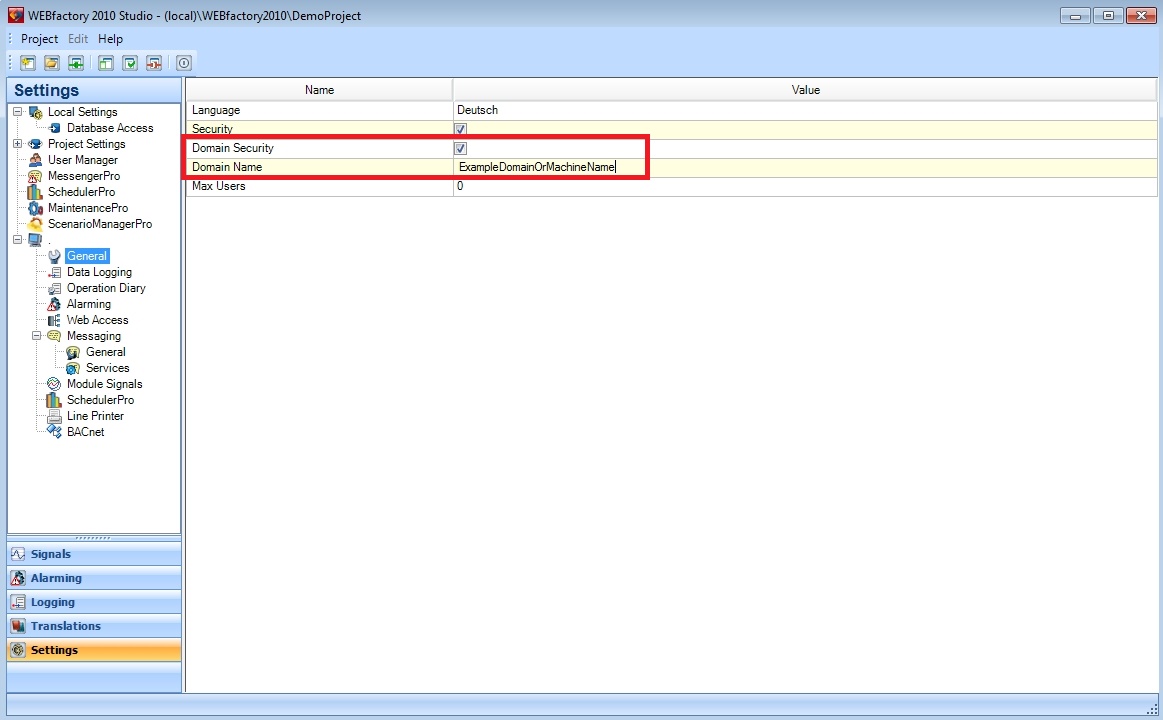Open the BACnet settings node
The width and height of the screenshot is (1163, 720).
click(85, 432)
